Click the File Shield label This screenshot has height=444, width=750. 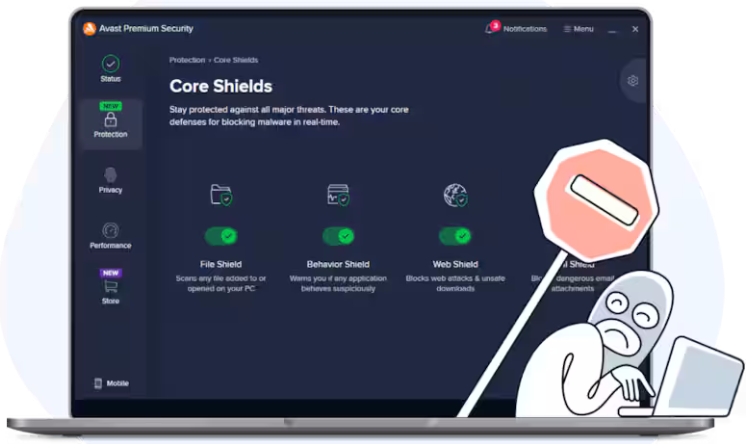(221, 264)
